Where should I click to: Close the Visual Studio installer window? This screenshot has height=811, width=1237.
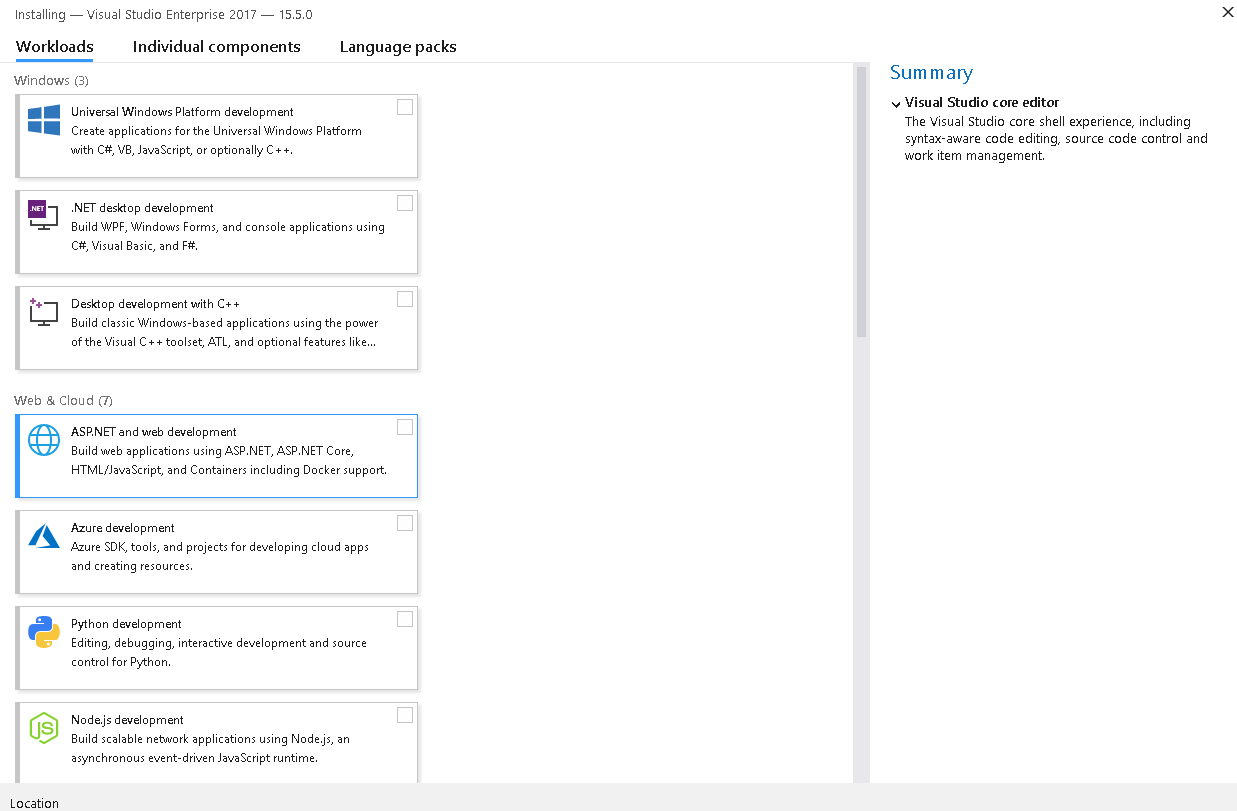click(x=1227, y=12)
